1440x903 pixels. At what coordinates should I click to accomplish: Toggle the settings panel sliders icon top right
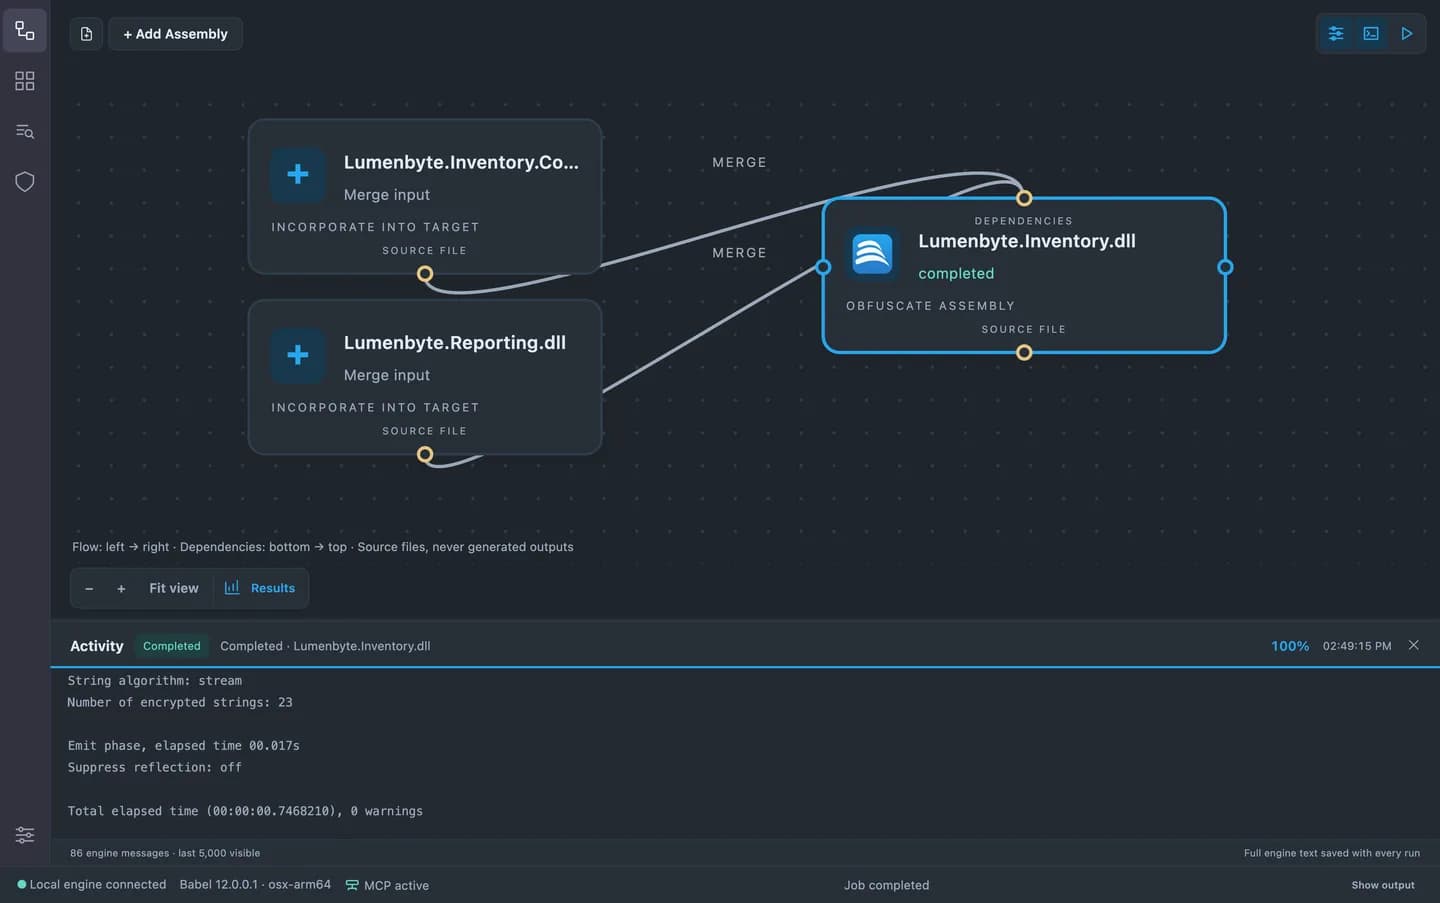1336,34
